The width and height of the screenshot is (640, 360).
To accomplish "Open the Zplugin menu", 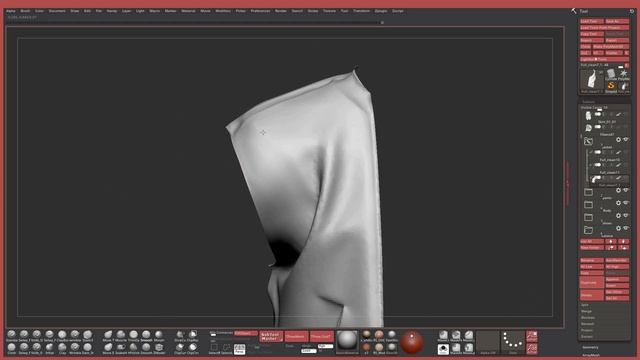I will click(381, 11).
